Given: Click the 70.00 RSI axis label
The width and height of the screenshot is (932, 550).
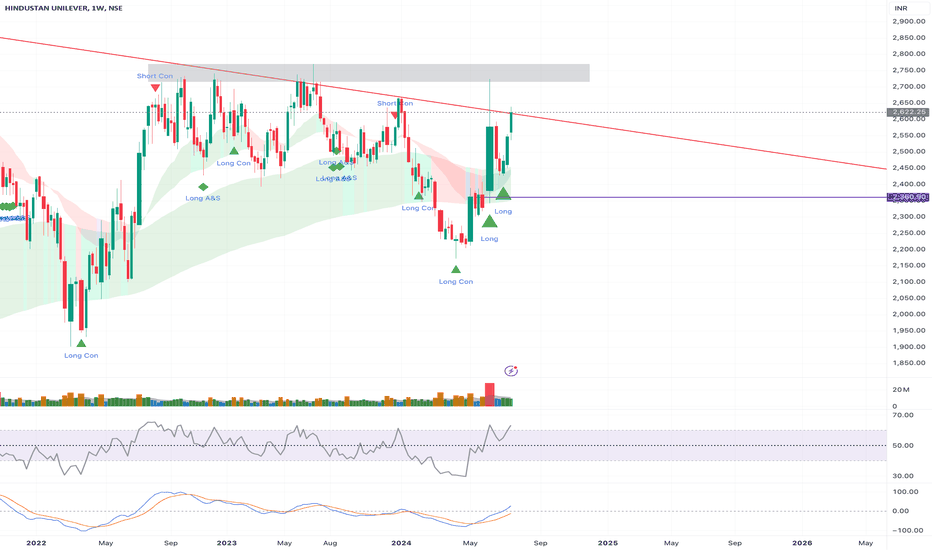Looking at the screenshot, I should 903,415.
